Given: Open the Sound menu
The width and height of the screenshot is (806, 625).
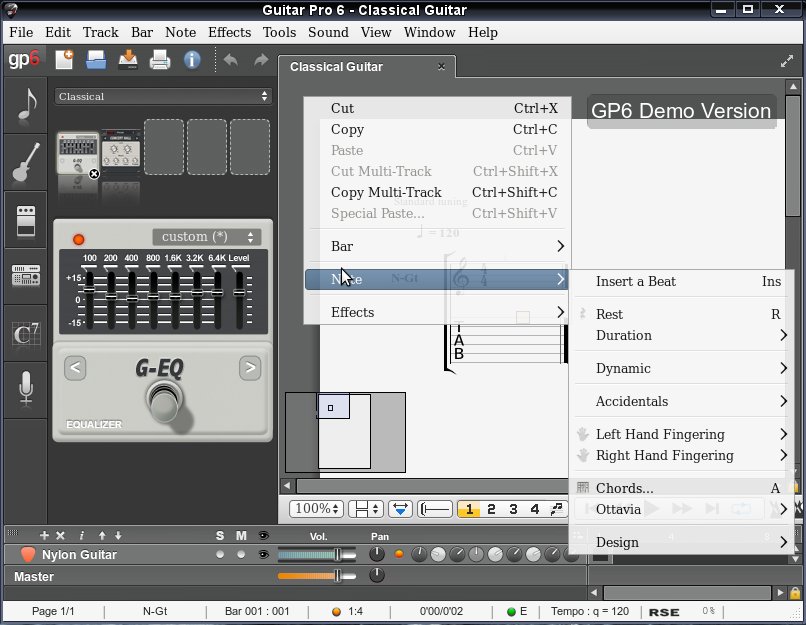Looking at the screenshot, I should point(328,32).
